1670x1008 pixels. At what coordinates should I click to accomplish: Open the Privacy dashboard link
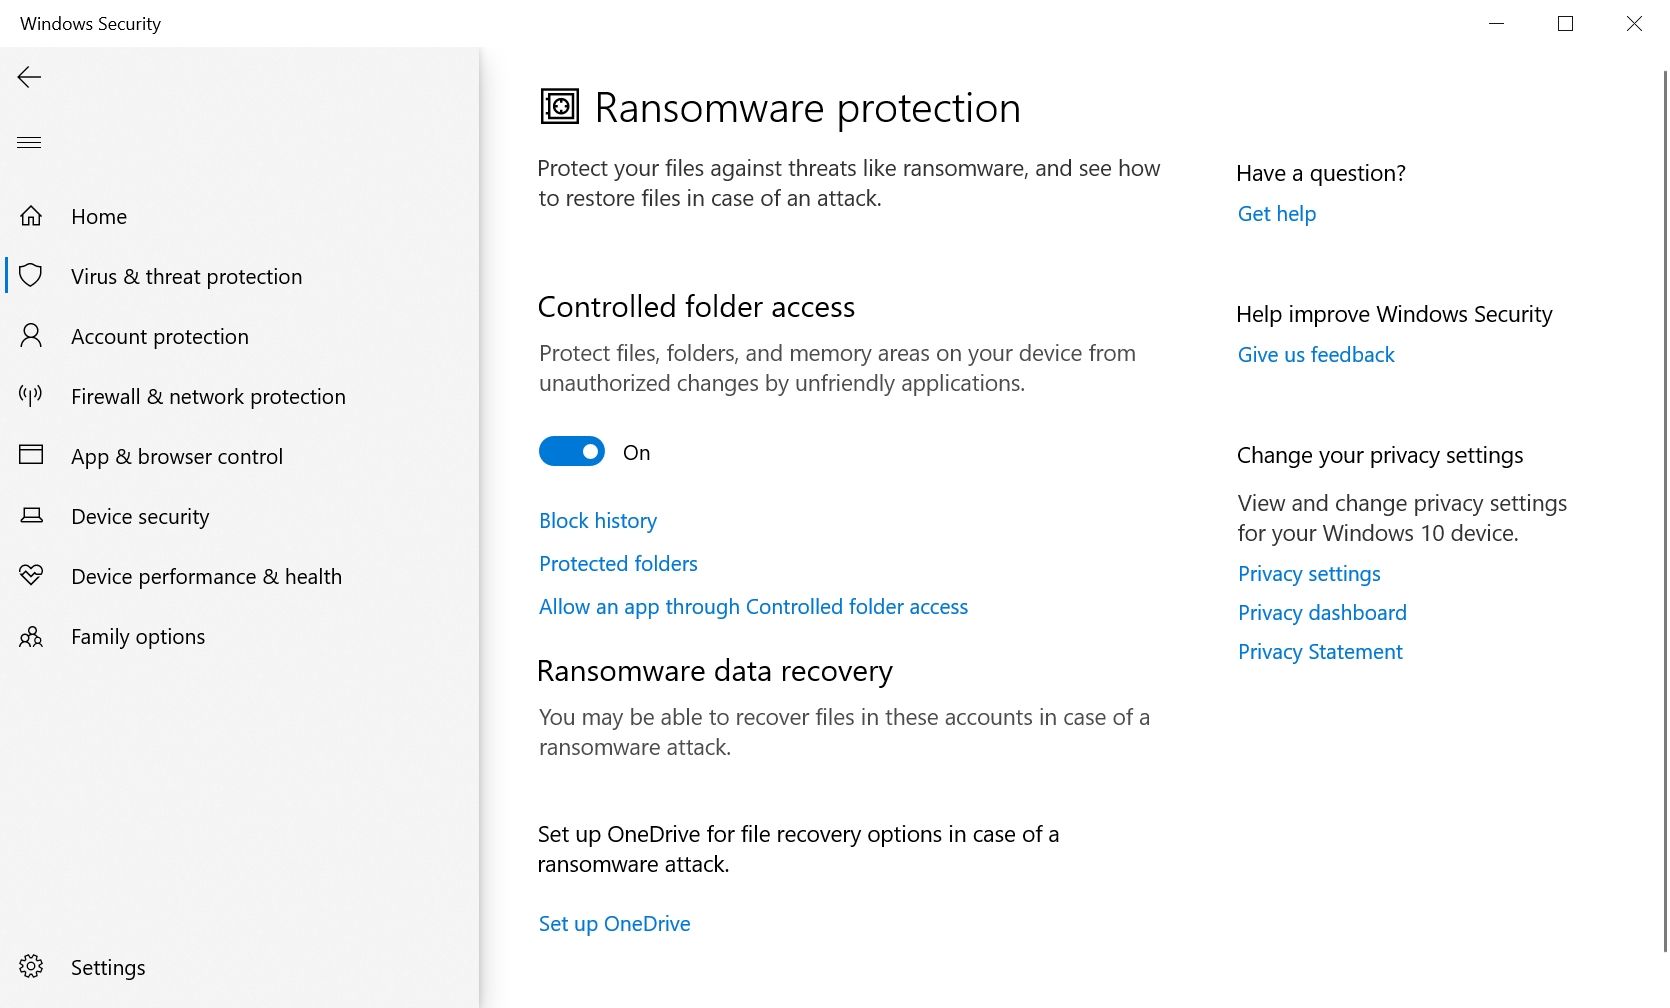pyautogui.click(x=1322, y=613)
